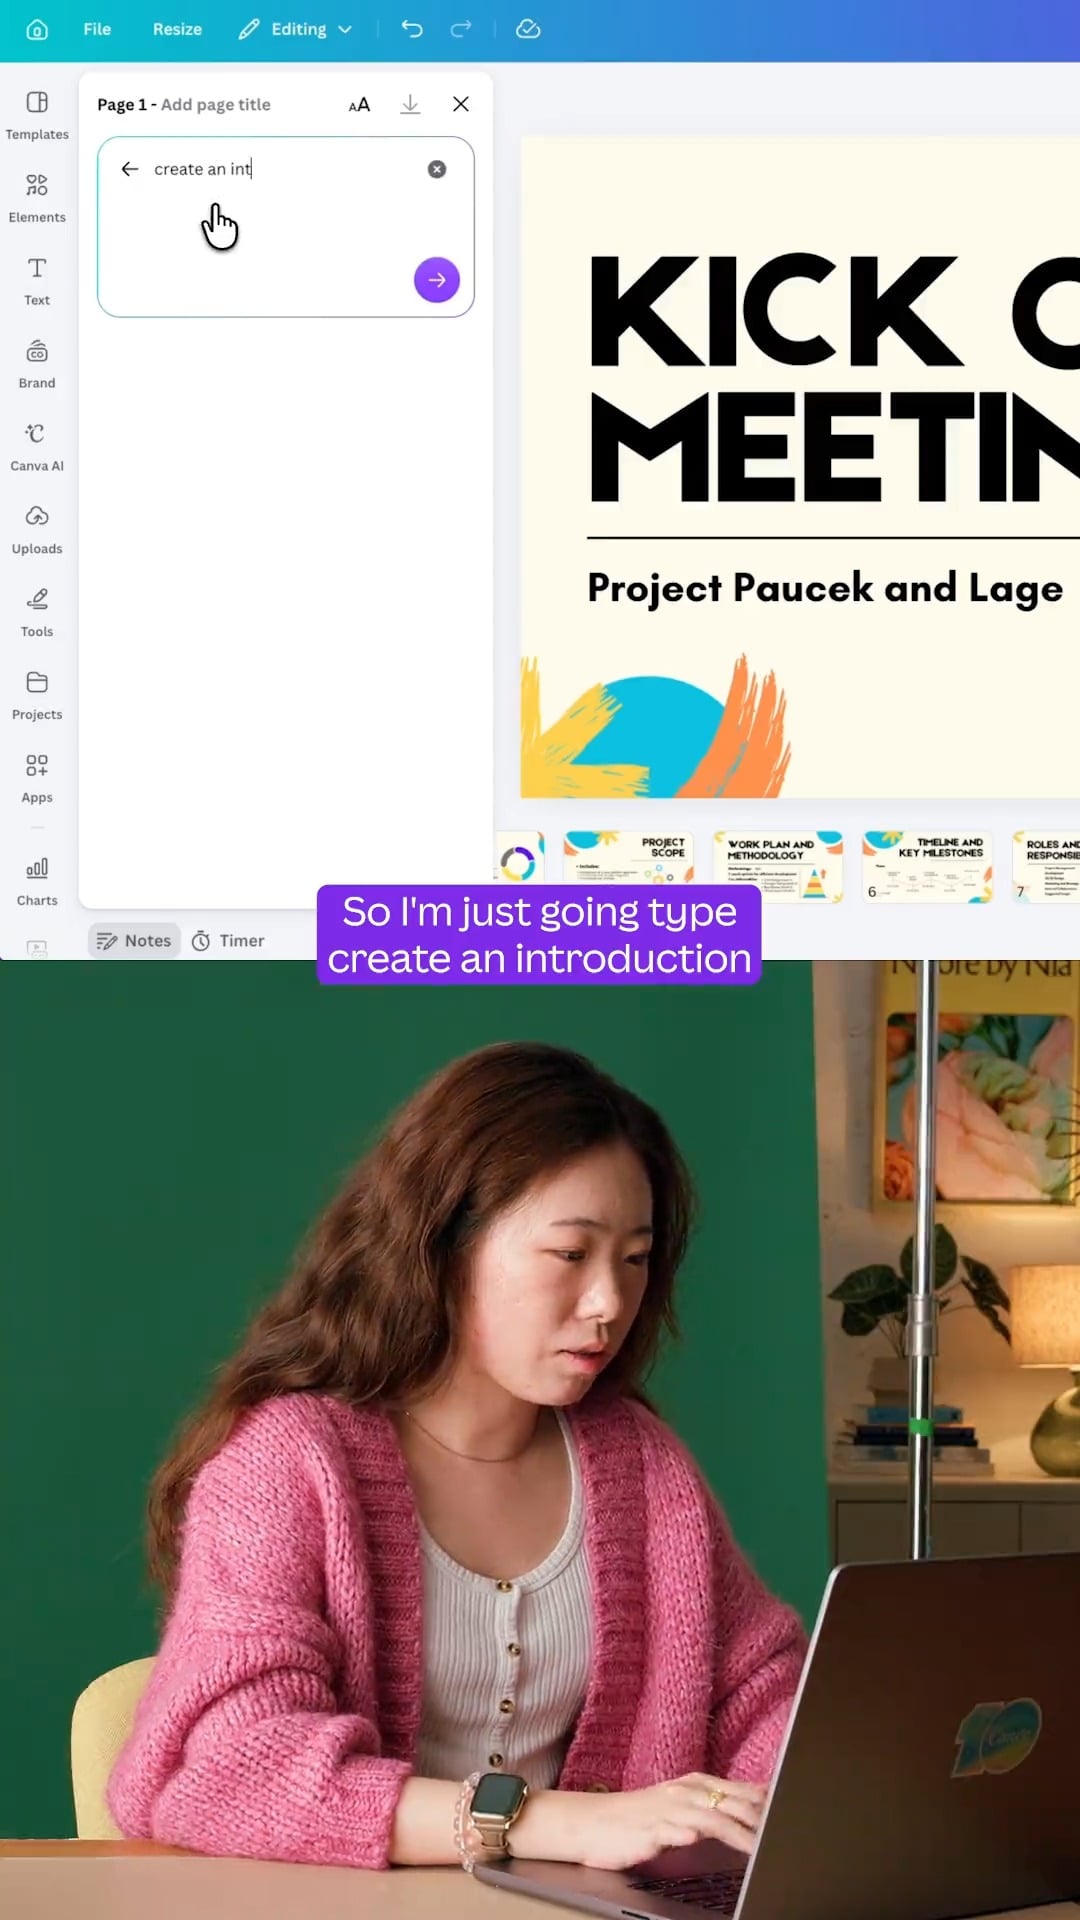Open the Charts panel
1080x1920 pixels.
(37, 881)
